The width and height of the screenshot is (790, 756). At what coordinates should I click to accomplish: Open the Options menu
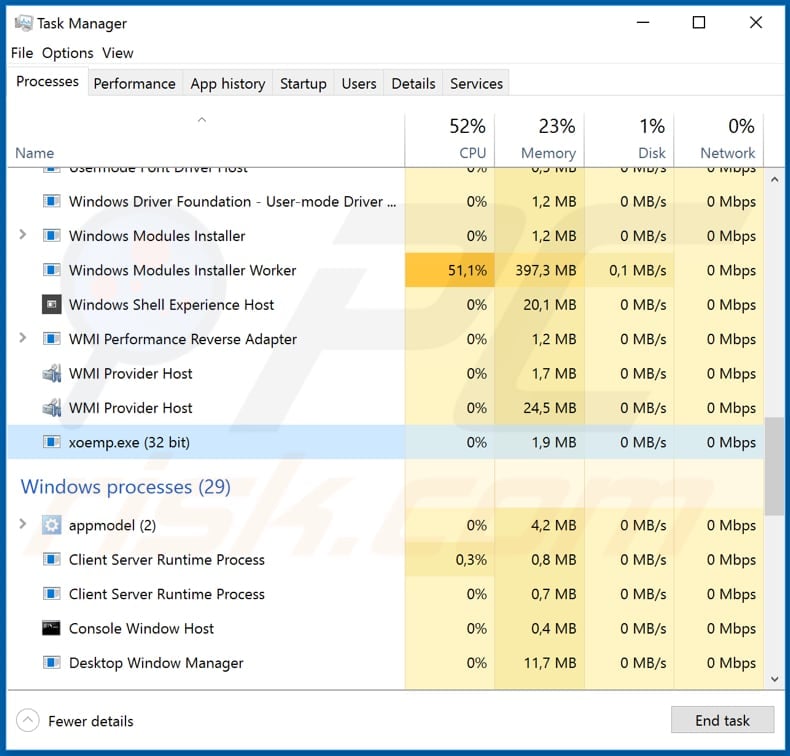[x=68, y=53]
